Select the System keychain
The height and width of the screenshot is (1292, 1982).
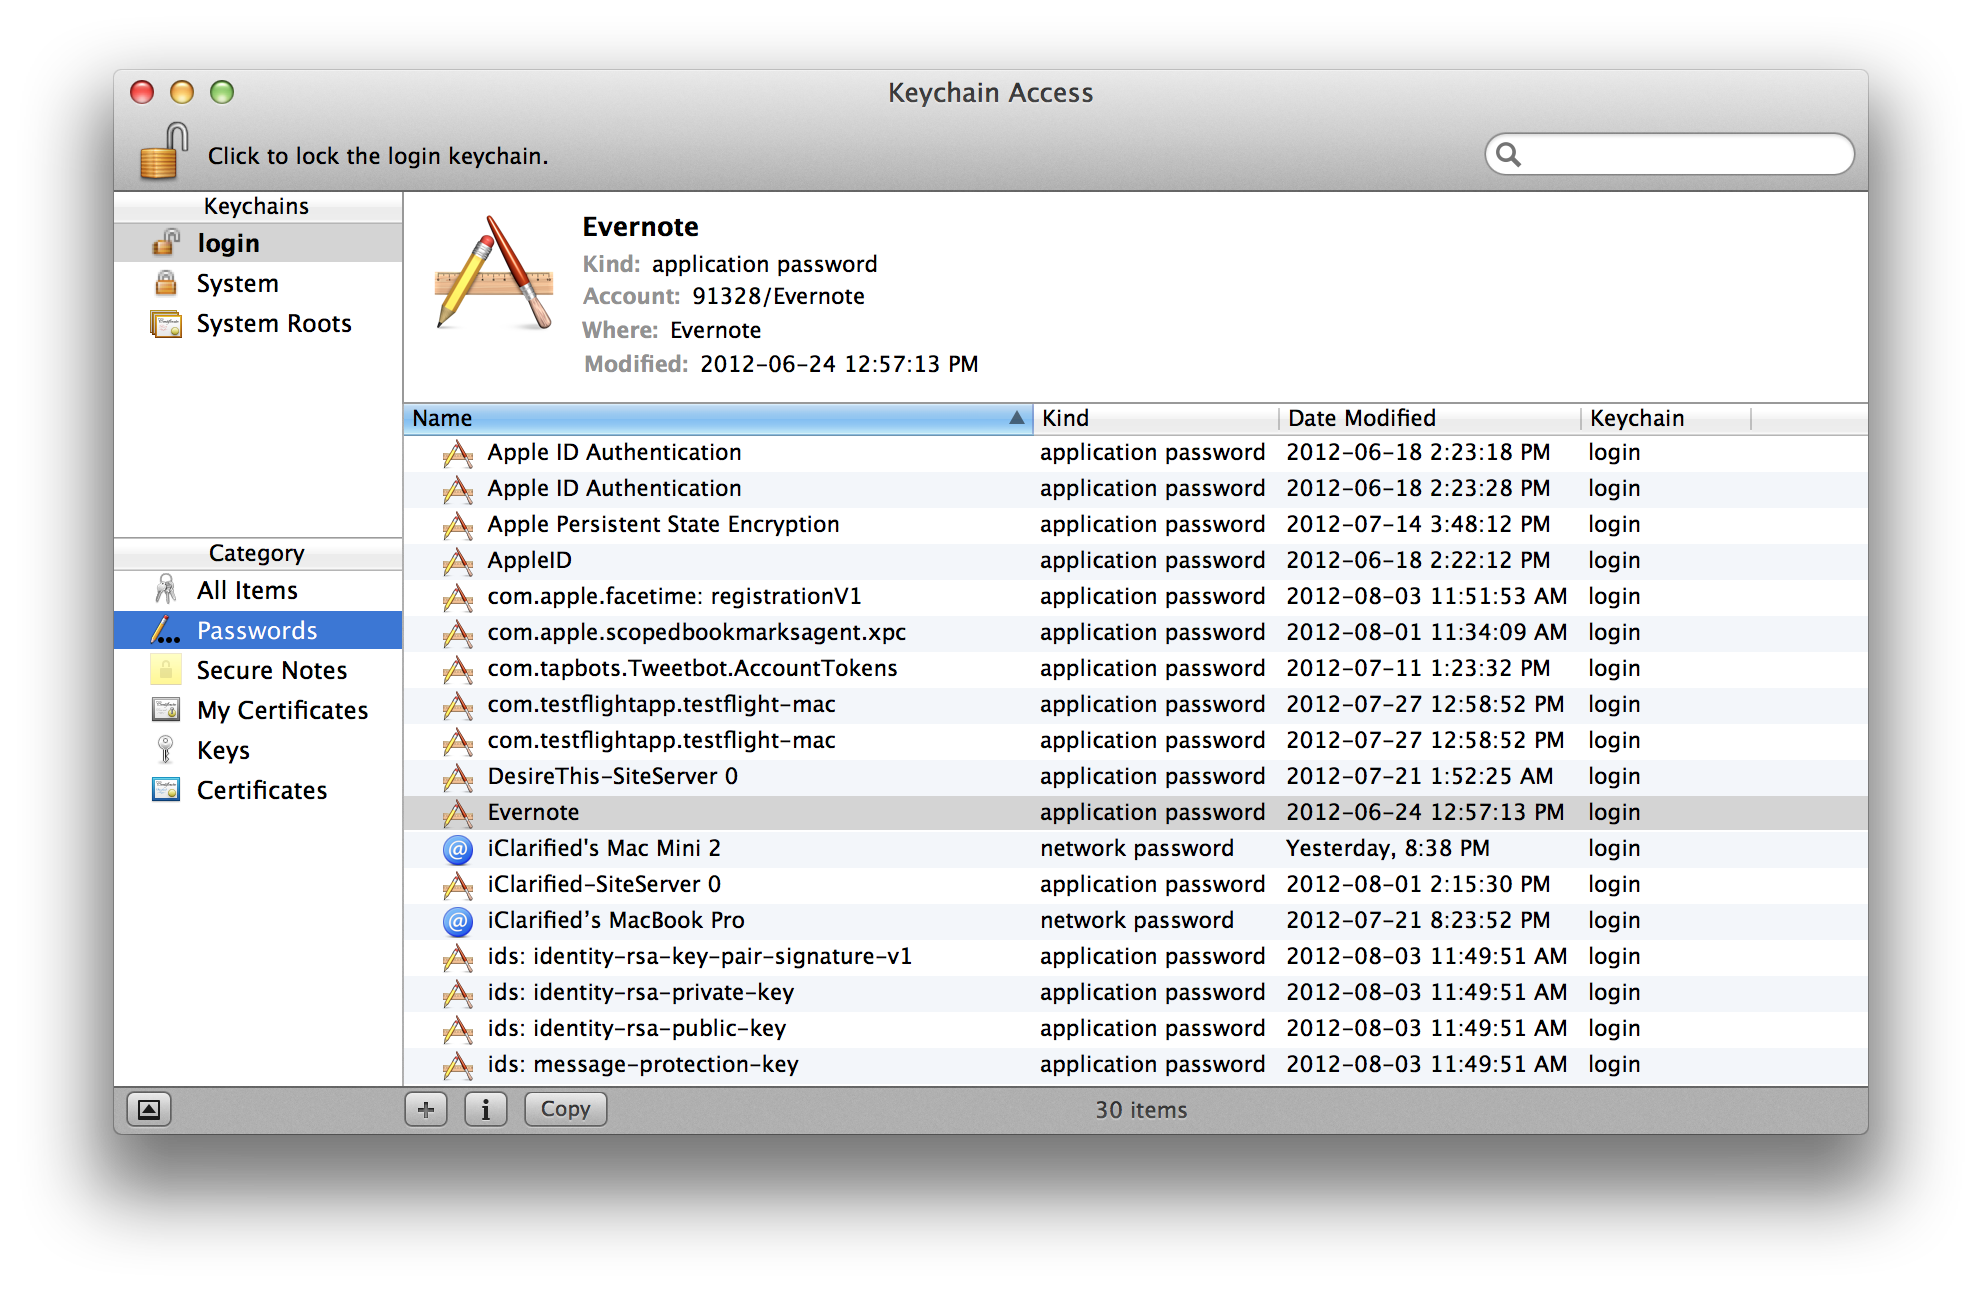coord(258,283)
